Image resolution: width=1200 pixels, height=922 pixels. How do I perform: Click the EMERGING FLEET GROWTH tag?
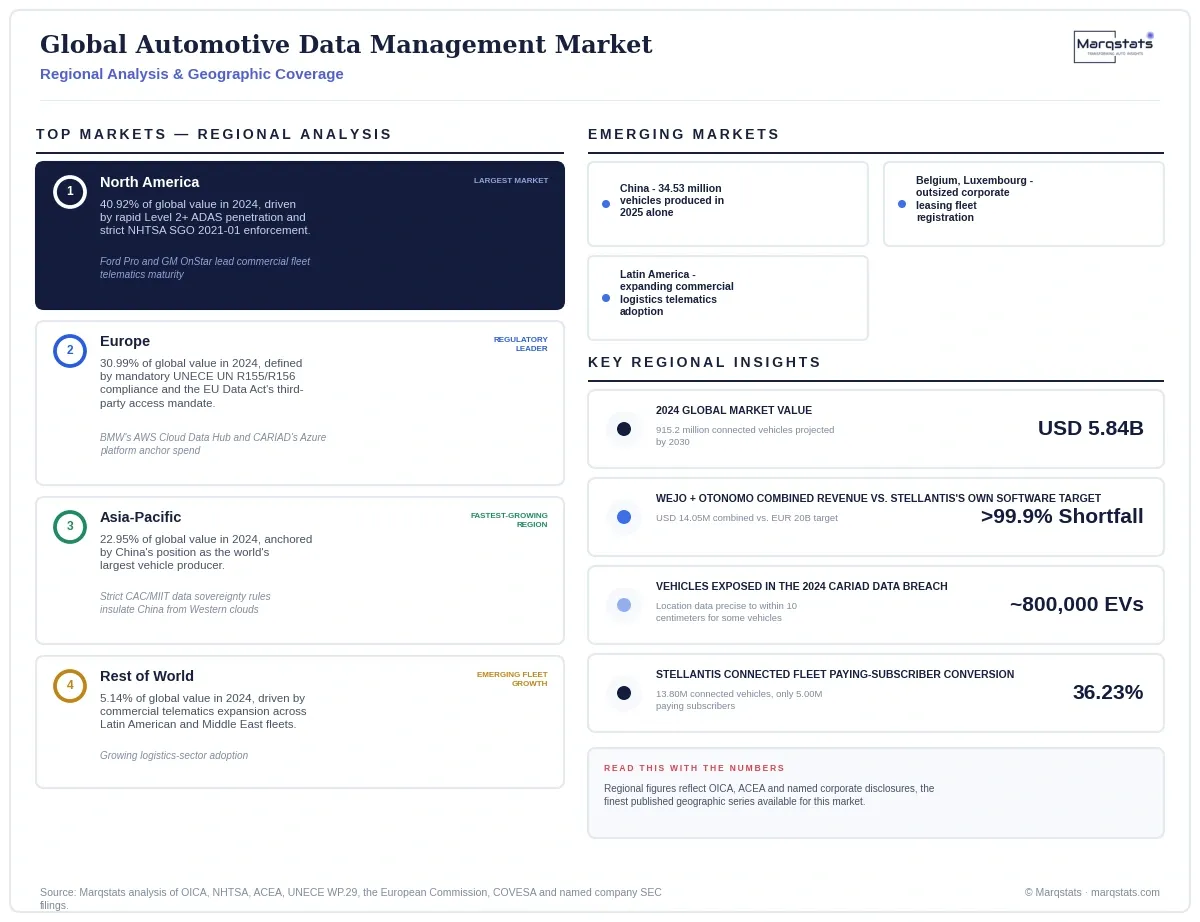[512, 679]
